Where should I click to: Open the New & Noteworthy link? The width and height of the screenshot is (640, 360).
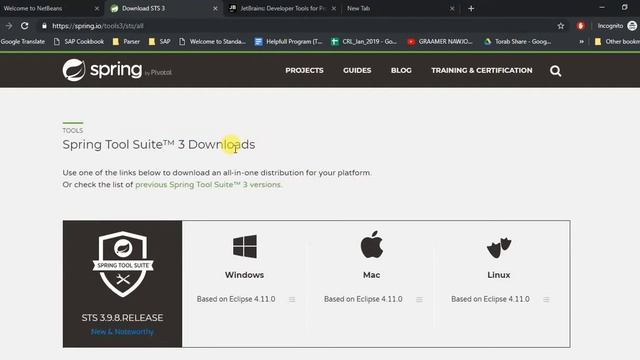(122, 332)
